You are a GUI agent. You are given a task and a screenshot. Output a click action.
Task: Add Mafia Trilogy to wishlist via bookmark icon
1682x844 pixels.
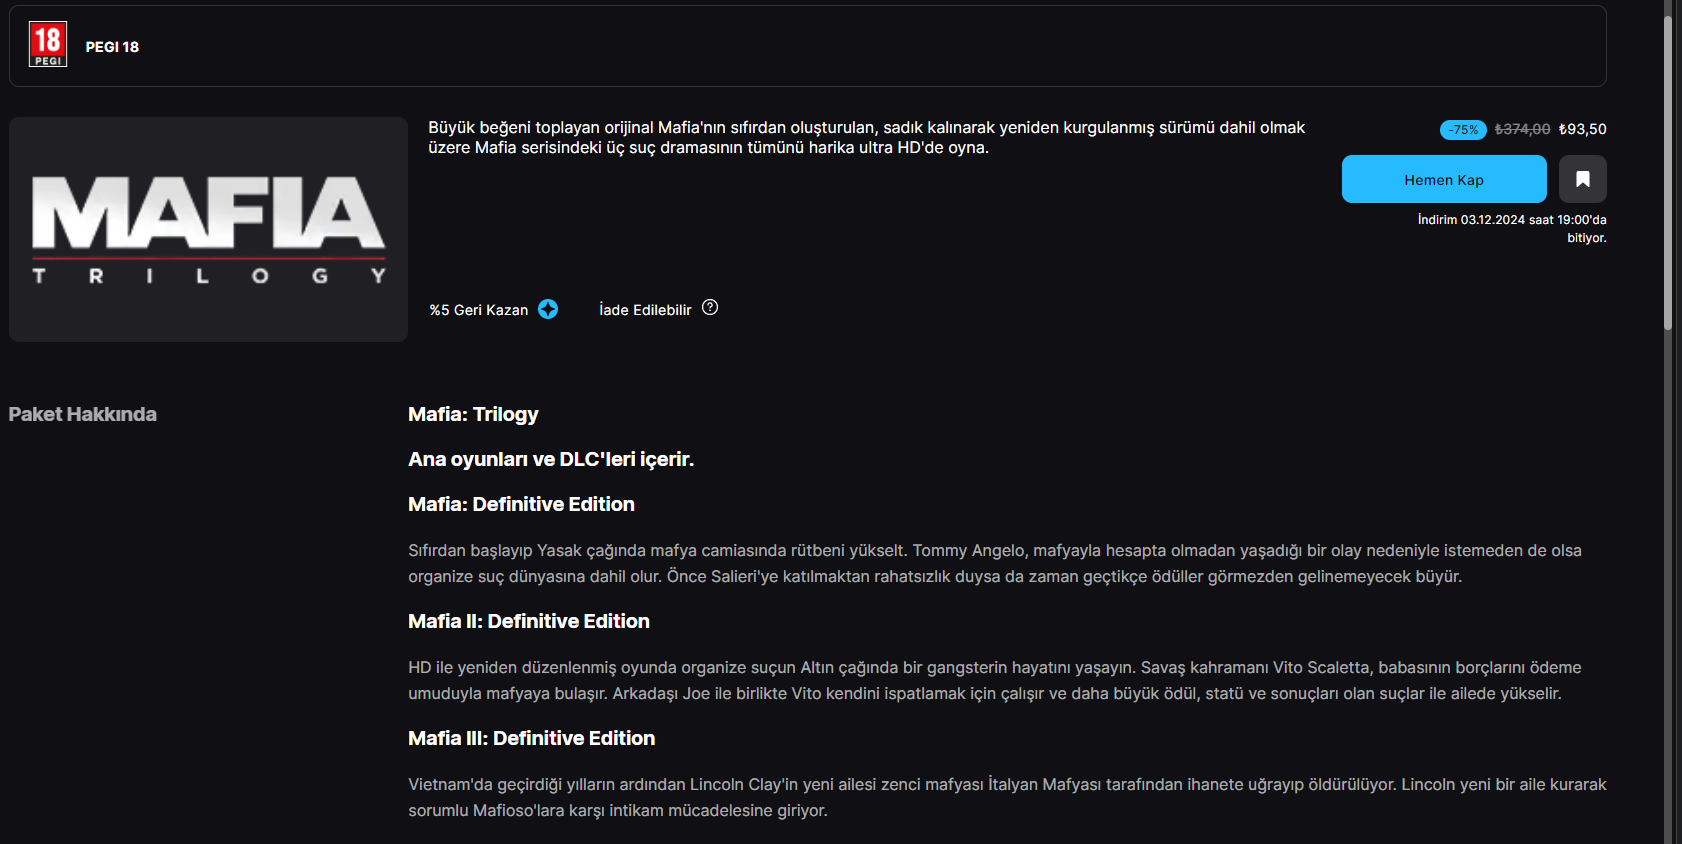[1583, 179]
